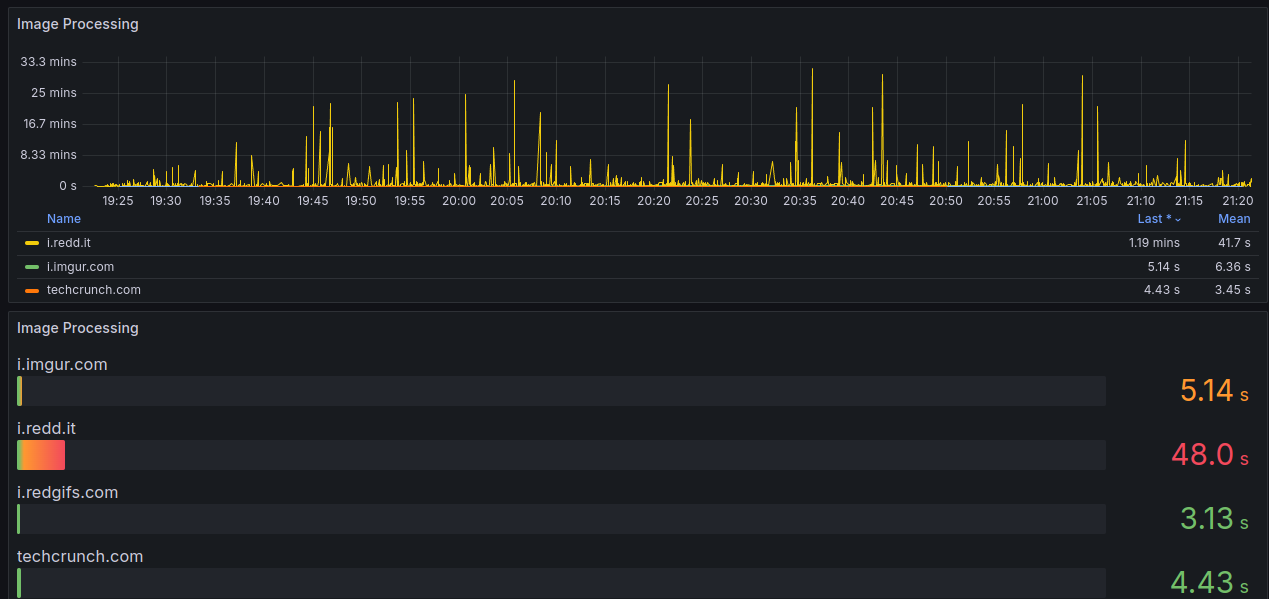This screenshot has height=599, width=1269.
Task: Click the 4.43 s gauge value
Action: pos(1210,583)
